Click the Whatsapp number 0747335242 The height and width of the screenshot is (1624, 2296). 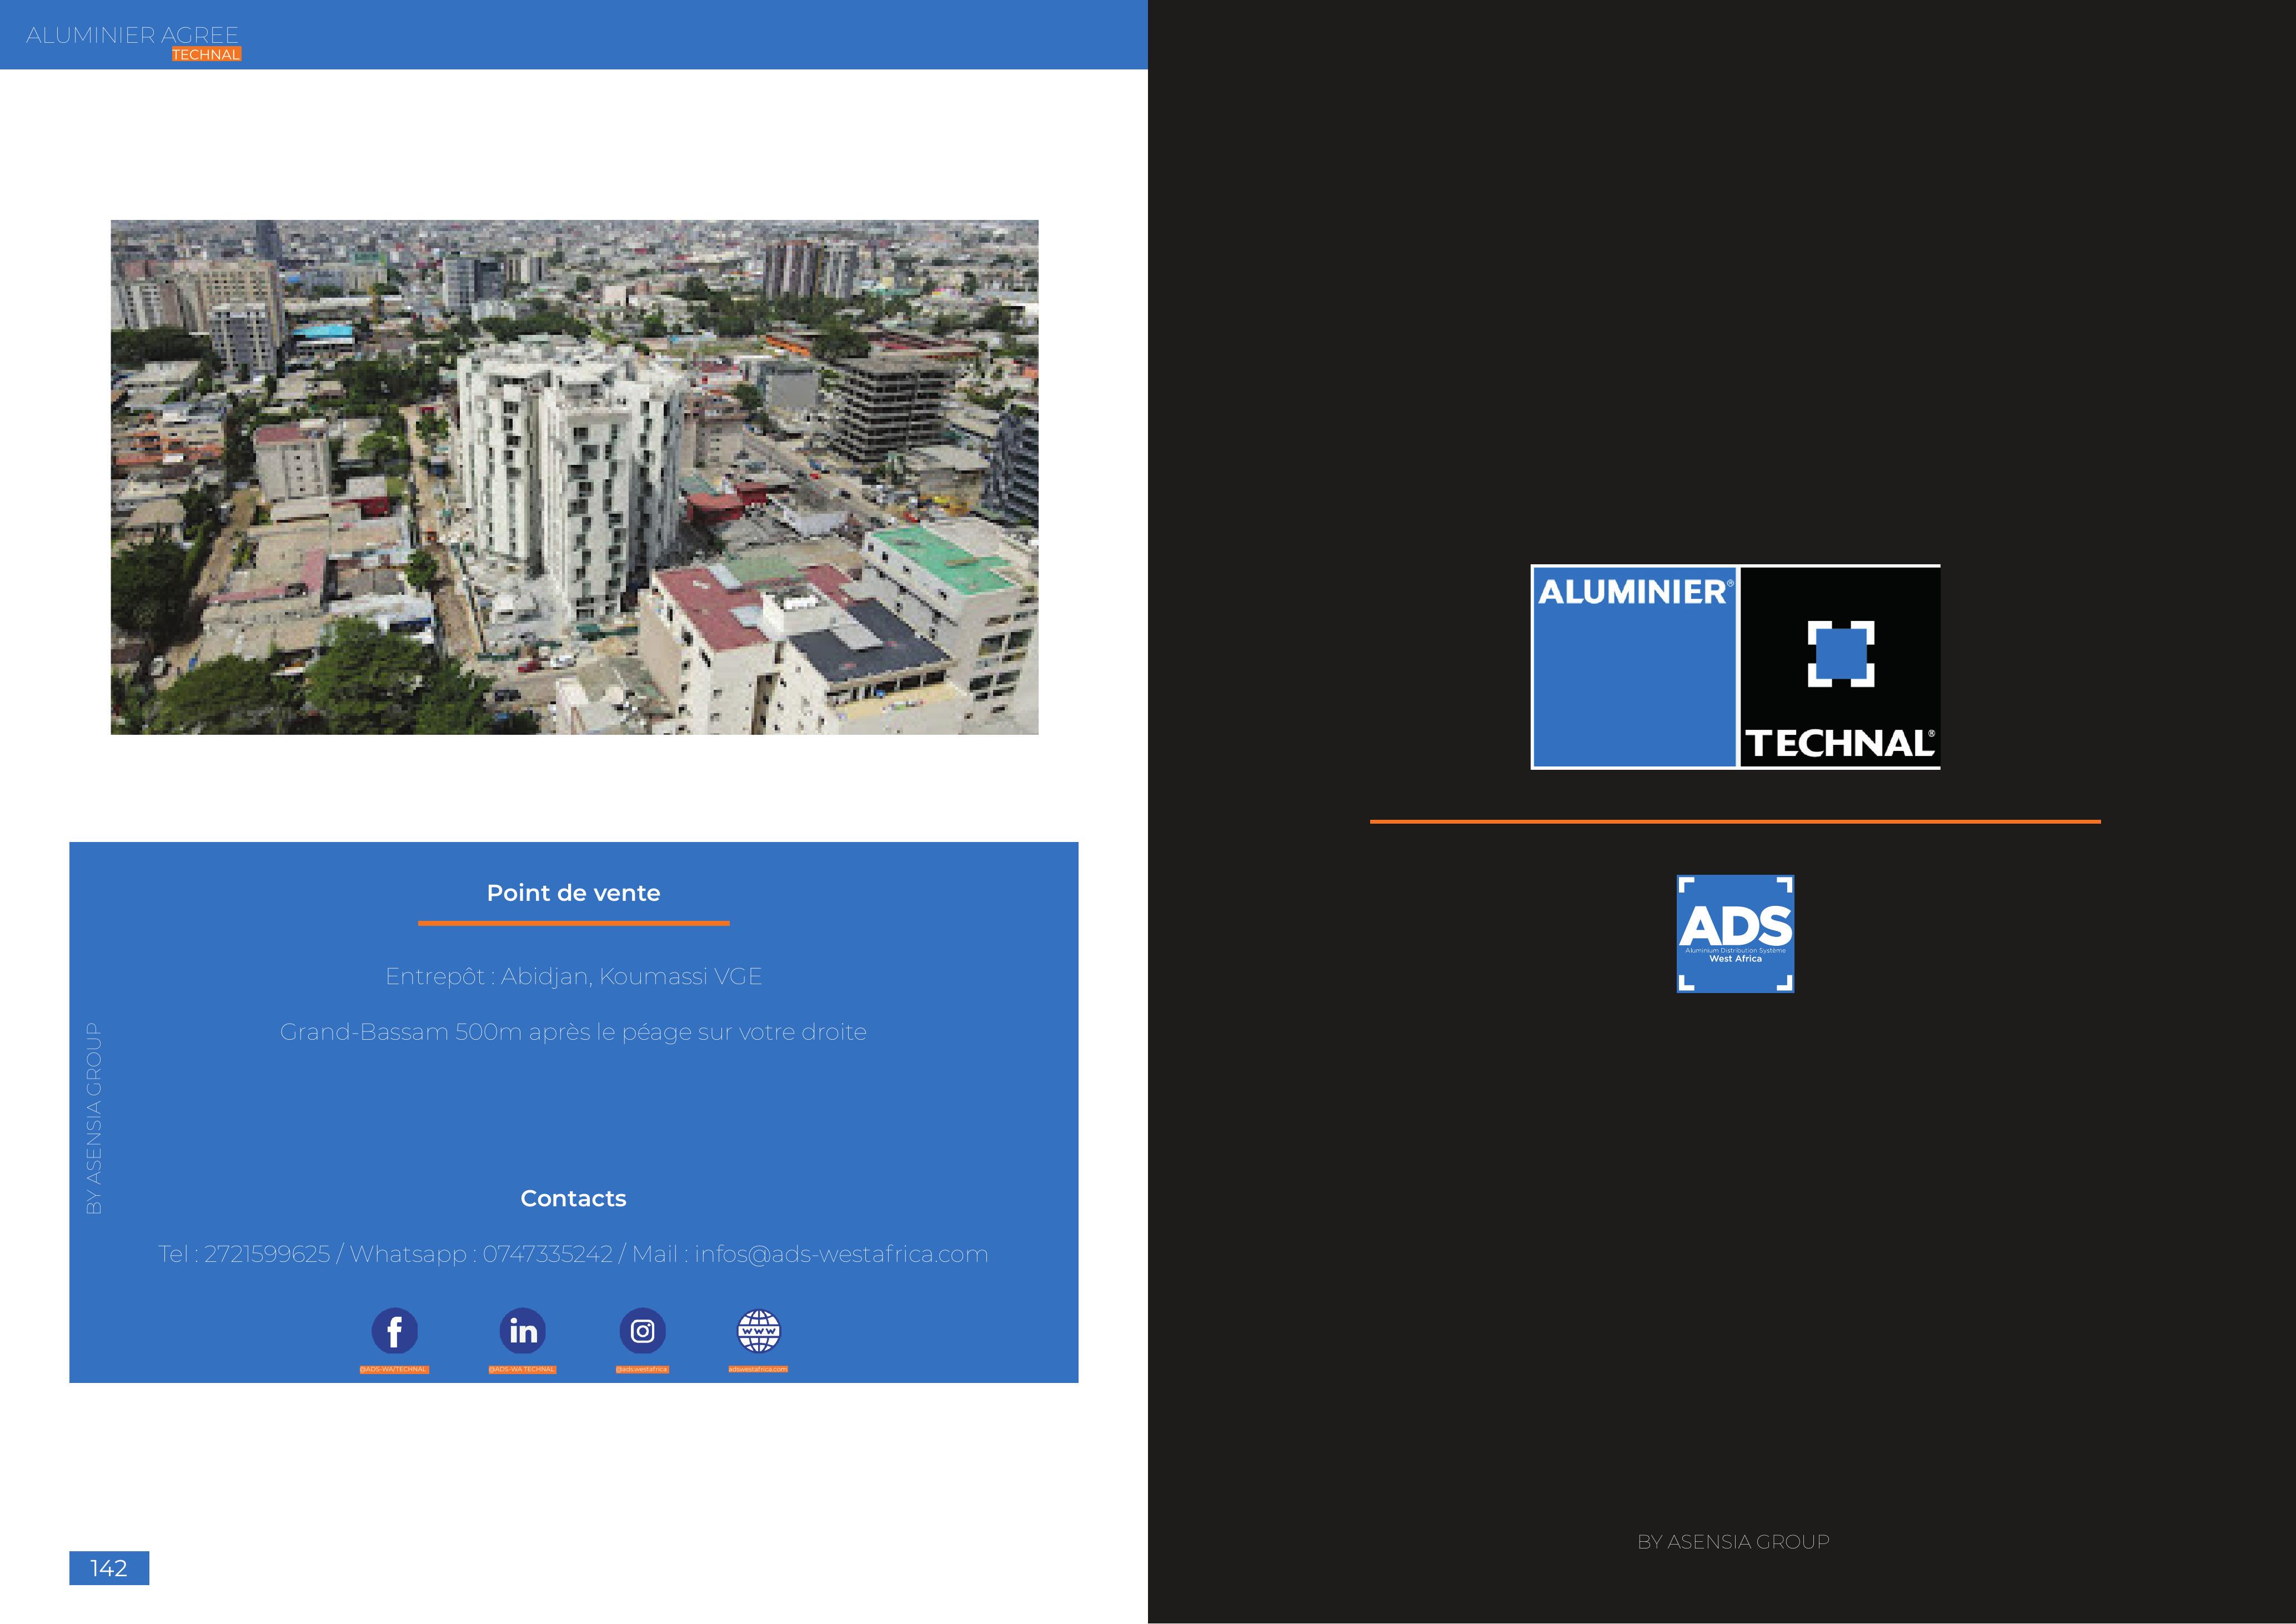(x=547, y=1254)
